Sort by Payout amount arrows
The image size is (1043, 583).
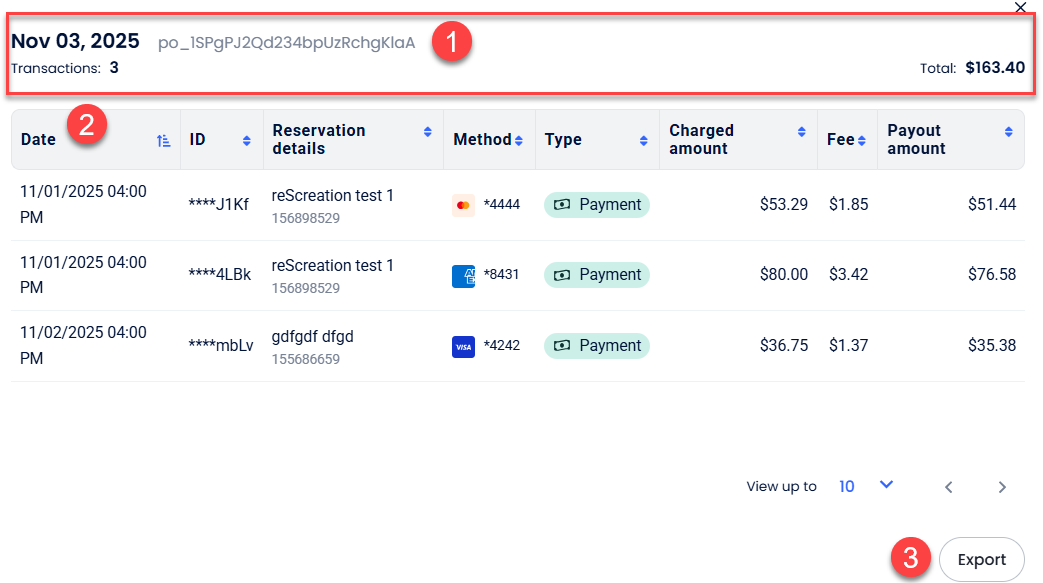point(1008,132)
